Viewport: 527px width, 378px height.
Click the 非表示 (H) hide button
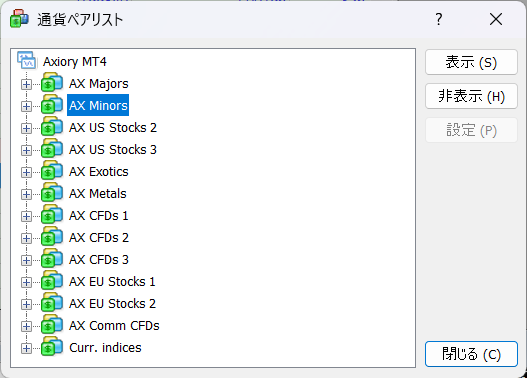point(471,96)
